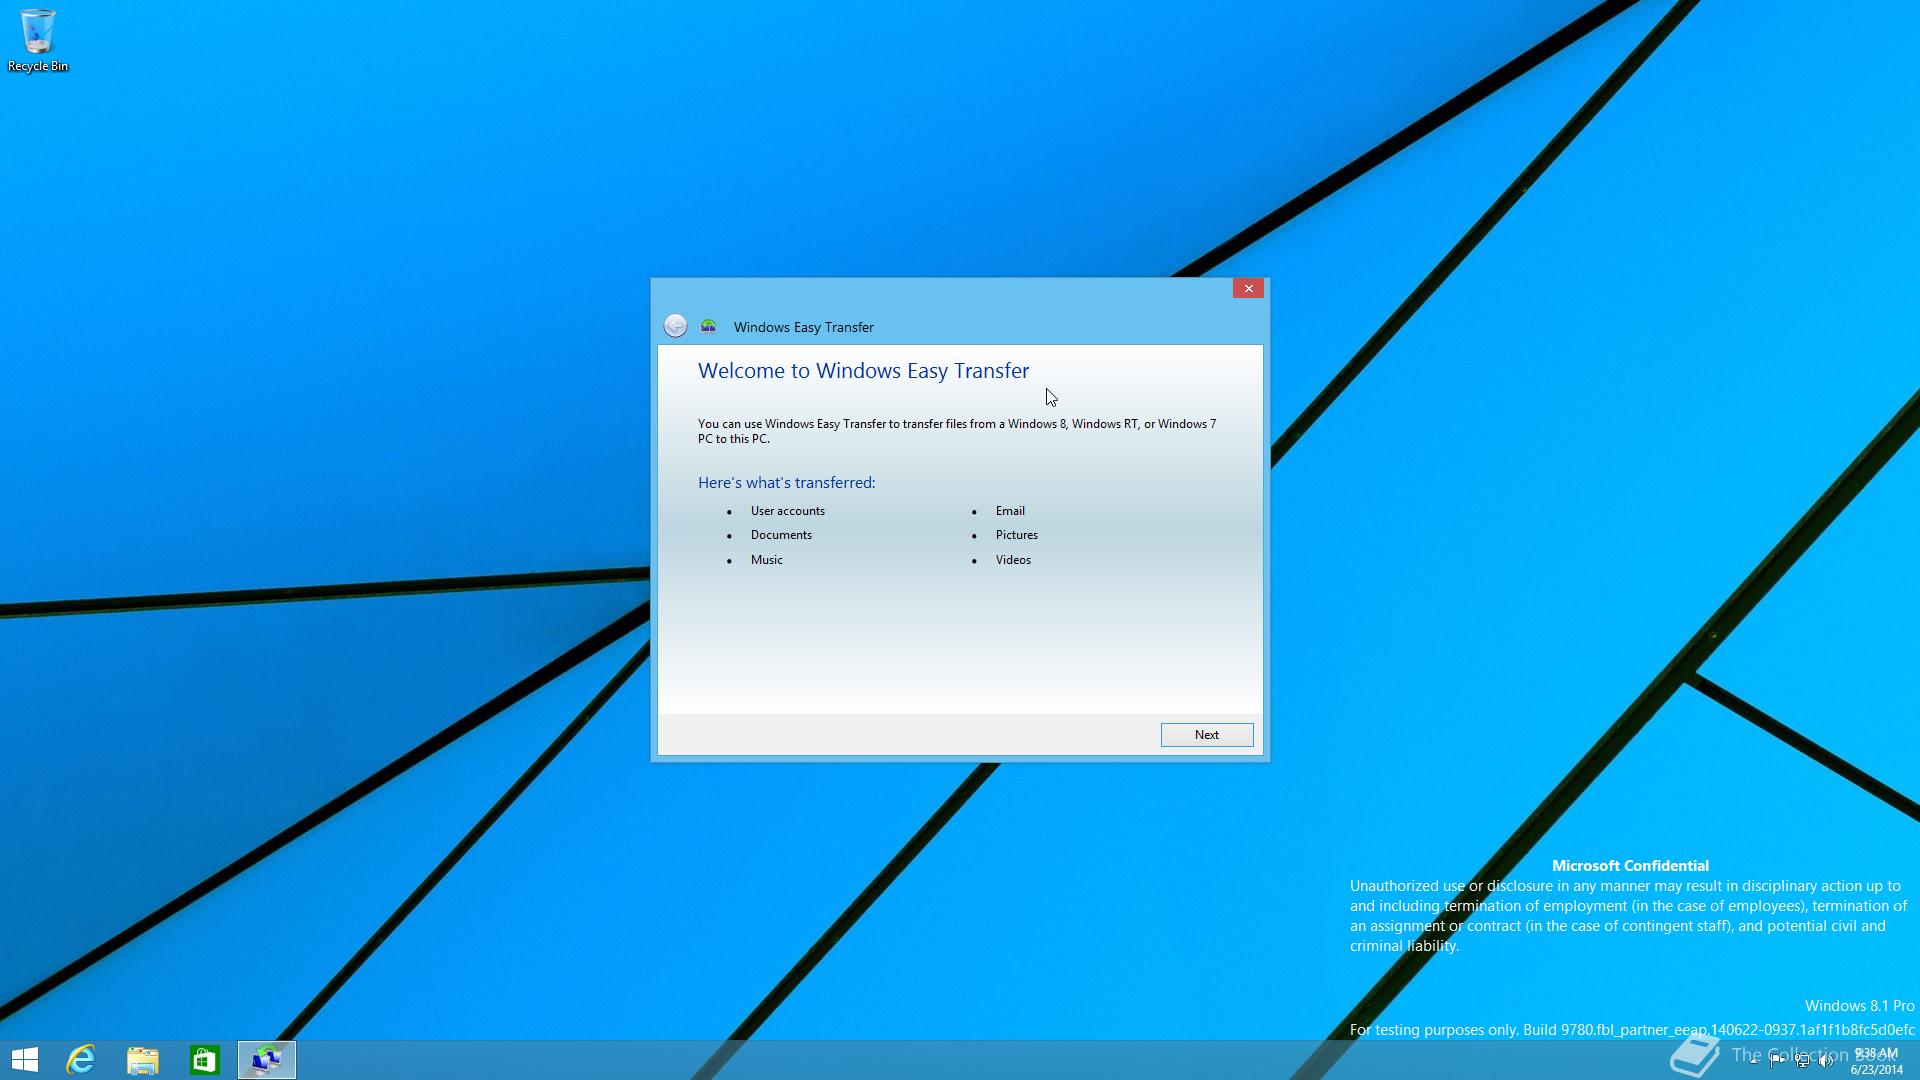1920x1080 pixels.
Task: Select the Easy Transfer taskbar button
Action: (x=267, y=1060)
